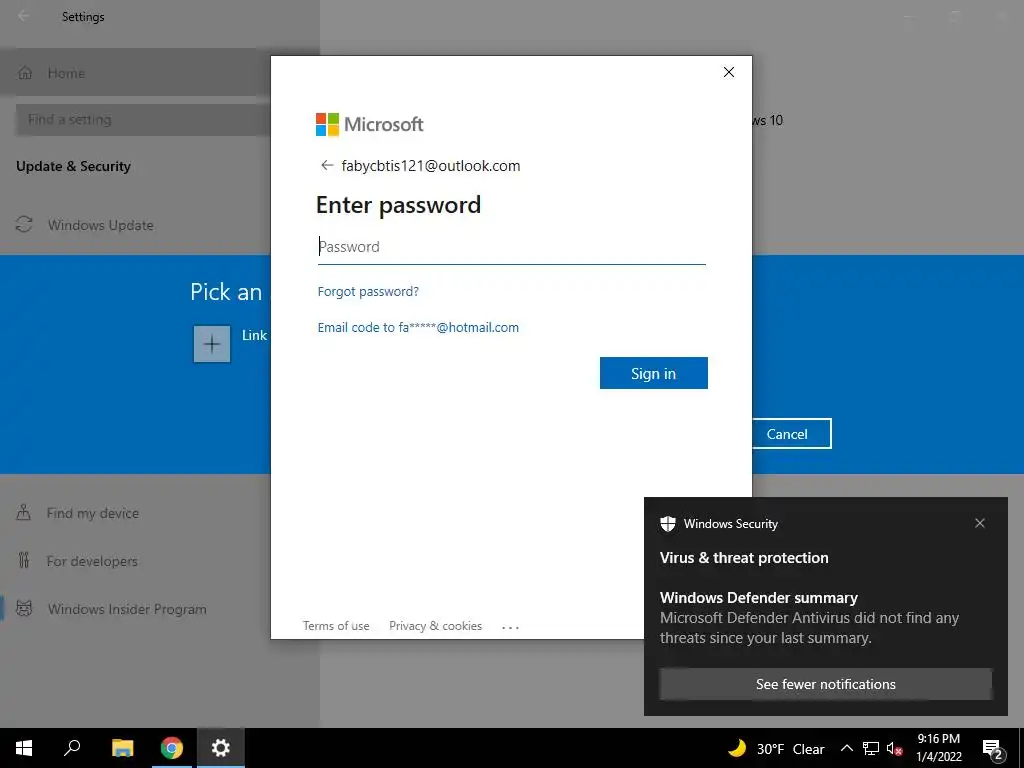This screenshot has height=768, width=1024.
Task: Open taskbar Search
Action: (x=72, y=748)
